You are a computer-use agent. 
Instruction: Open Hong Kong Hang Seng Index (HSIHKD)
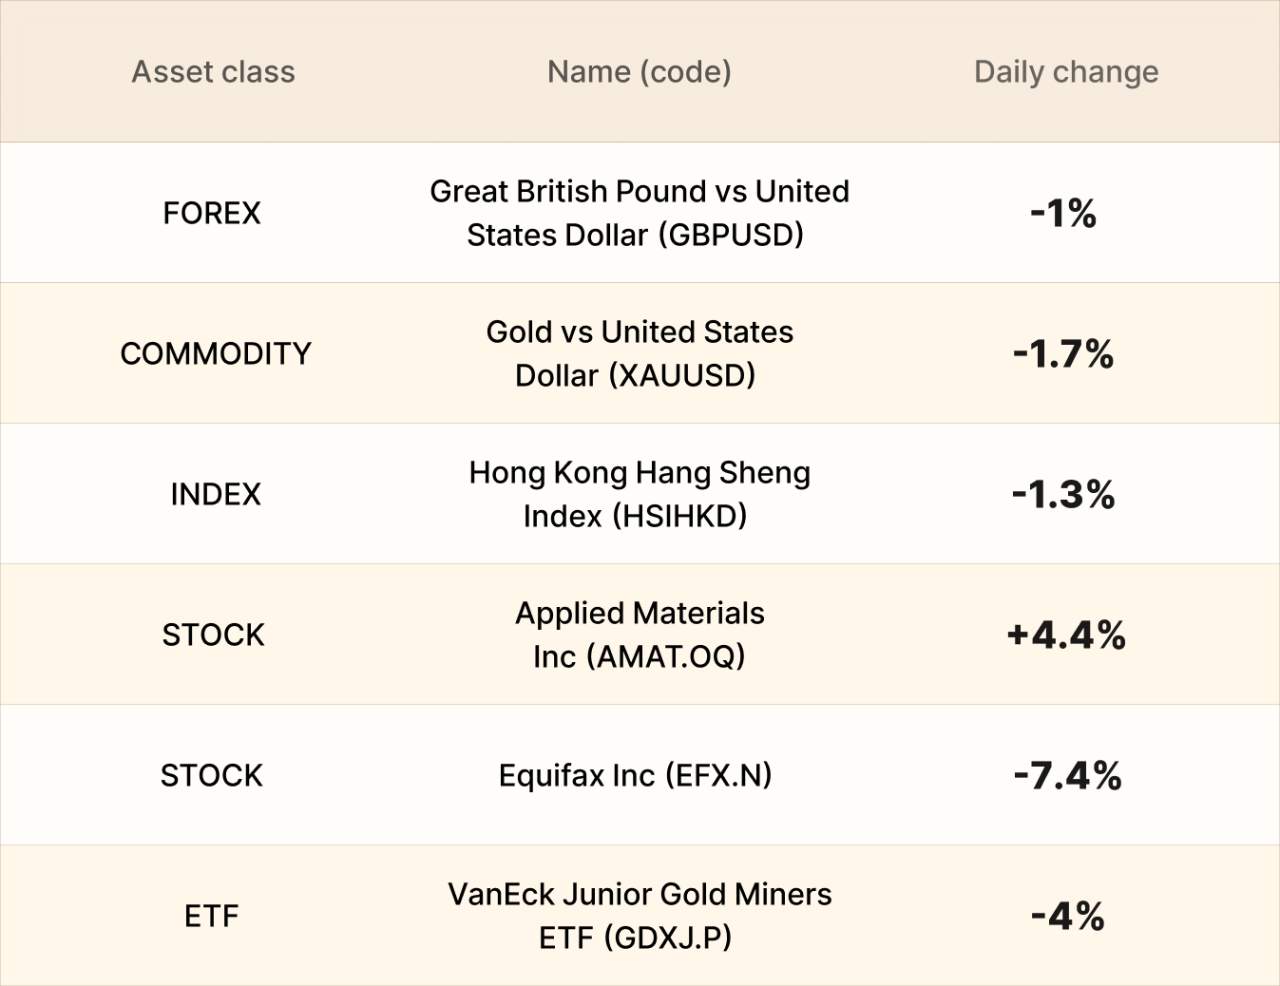click(639, 494)
